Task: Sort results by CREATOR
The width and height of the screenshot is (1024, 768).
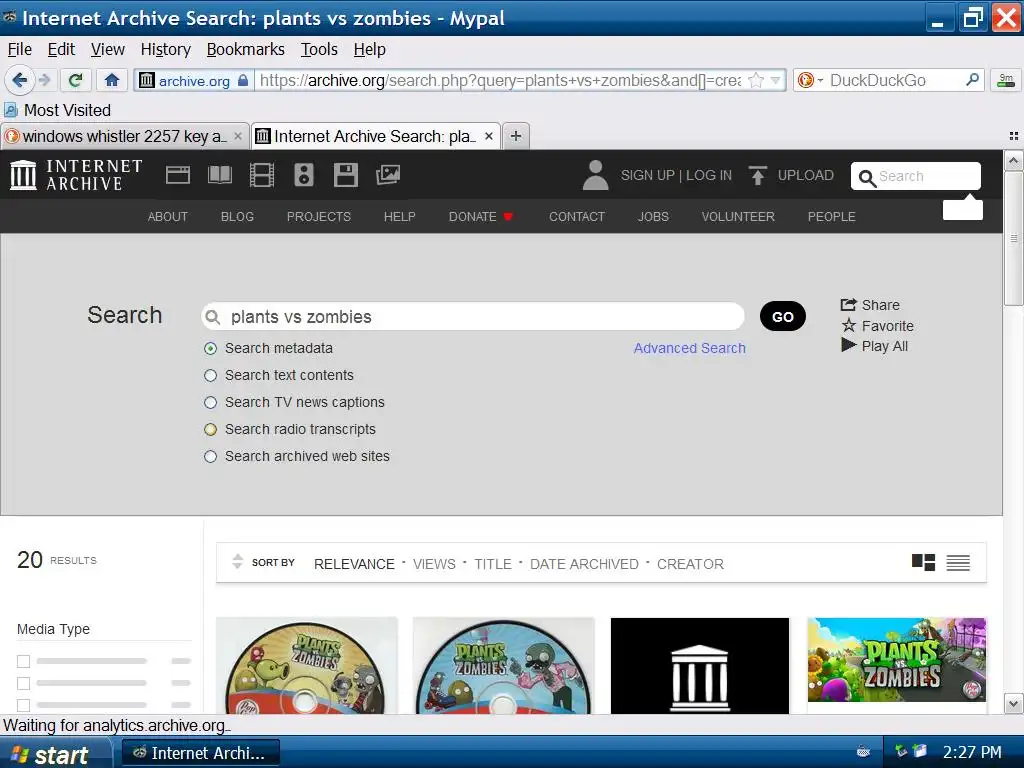Action: (x=690, y=564)
